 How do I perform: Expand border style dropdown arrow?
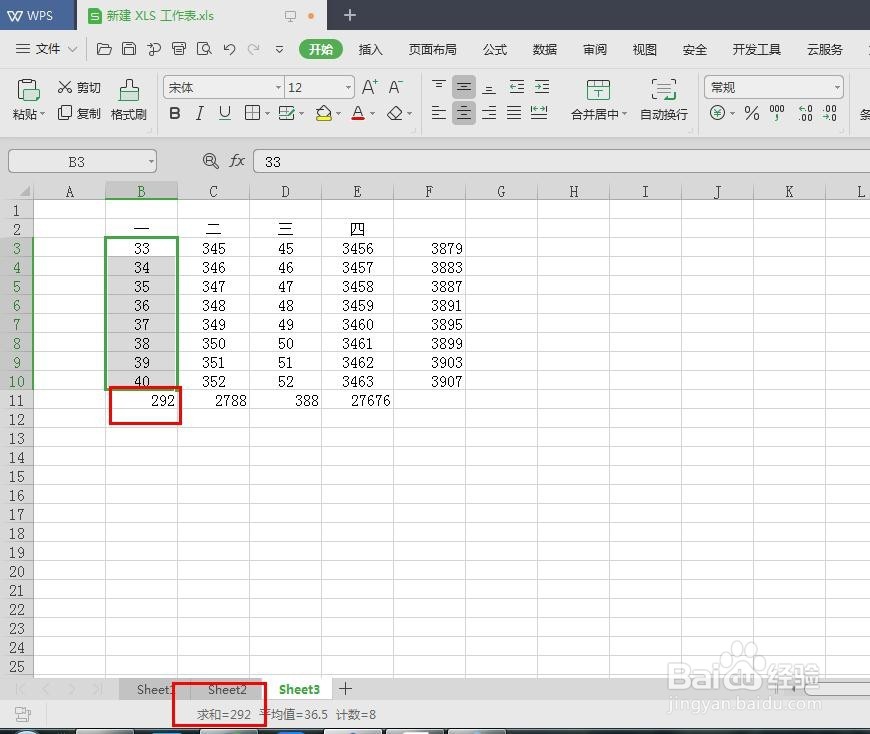tap(267, 114)
